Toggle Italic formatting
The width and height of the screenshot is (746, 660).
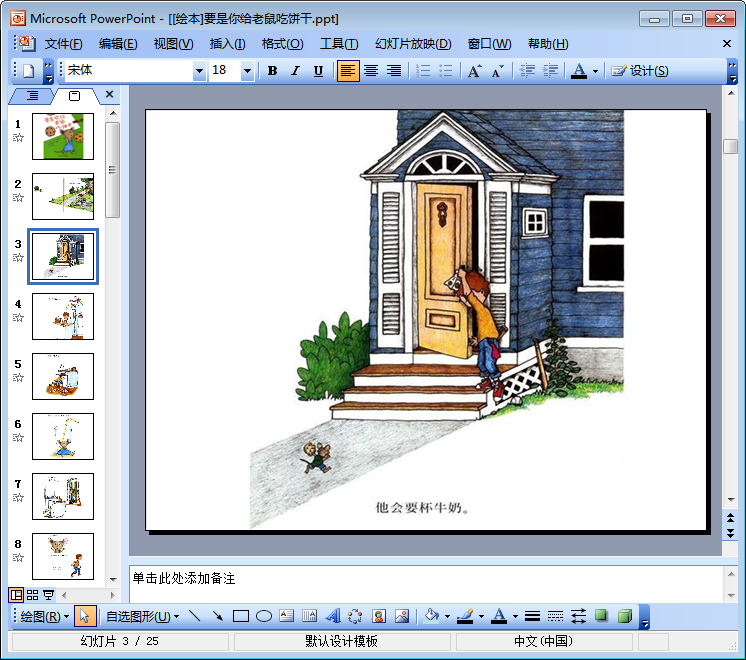(x=295, y=71)
